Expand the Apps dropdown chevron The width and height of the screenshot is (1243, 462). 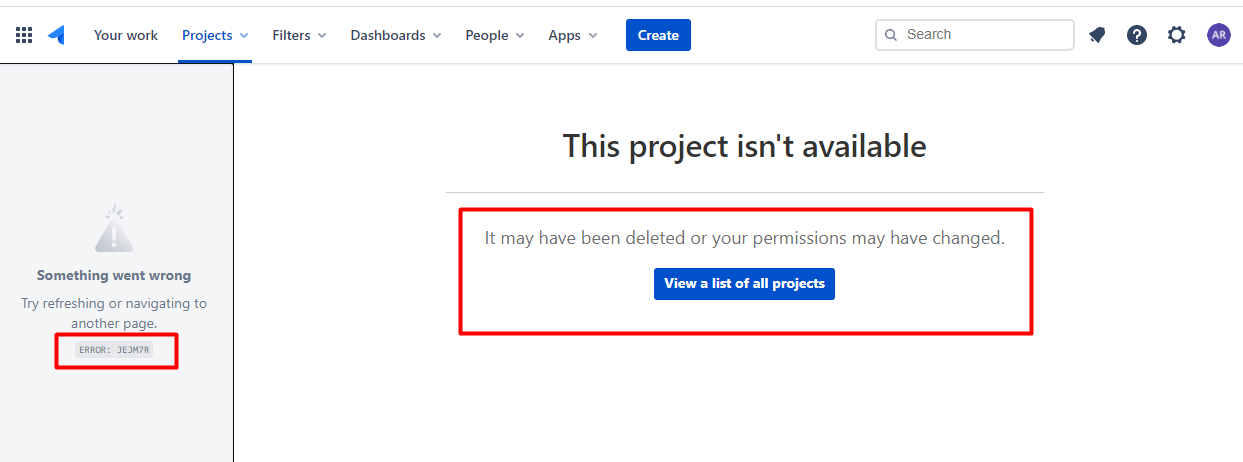592,35
